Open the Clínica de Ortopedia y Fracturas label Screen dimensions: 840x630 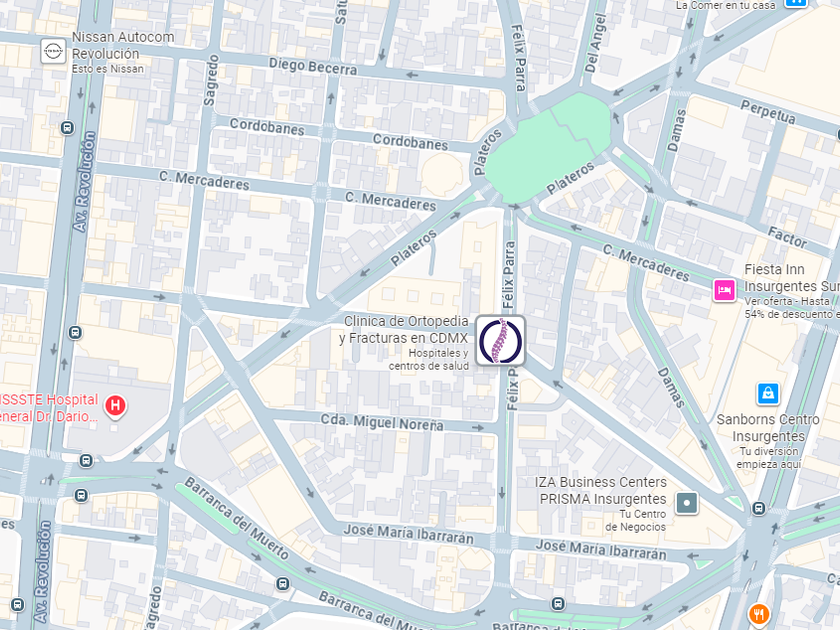click(404, 329)
